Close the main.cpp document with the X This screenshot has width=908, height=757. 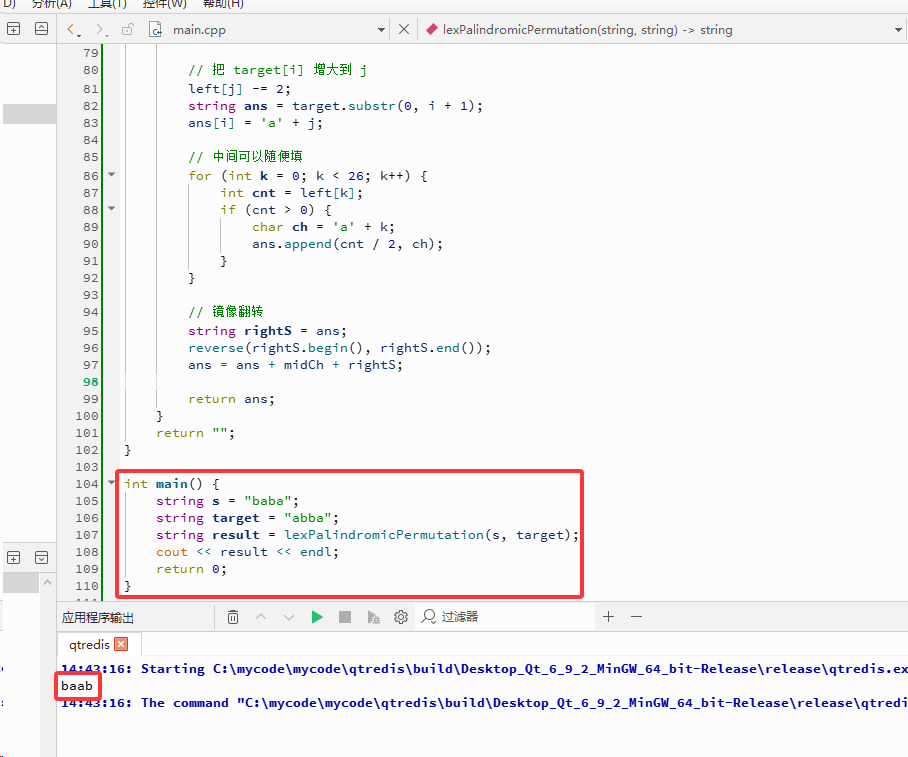tap(404, 29)
